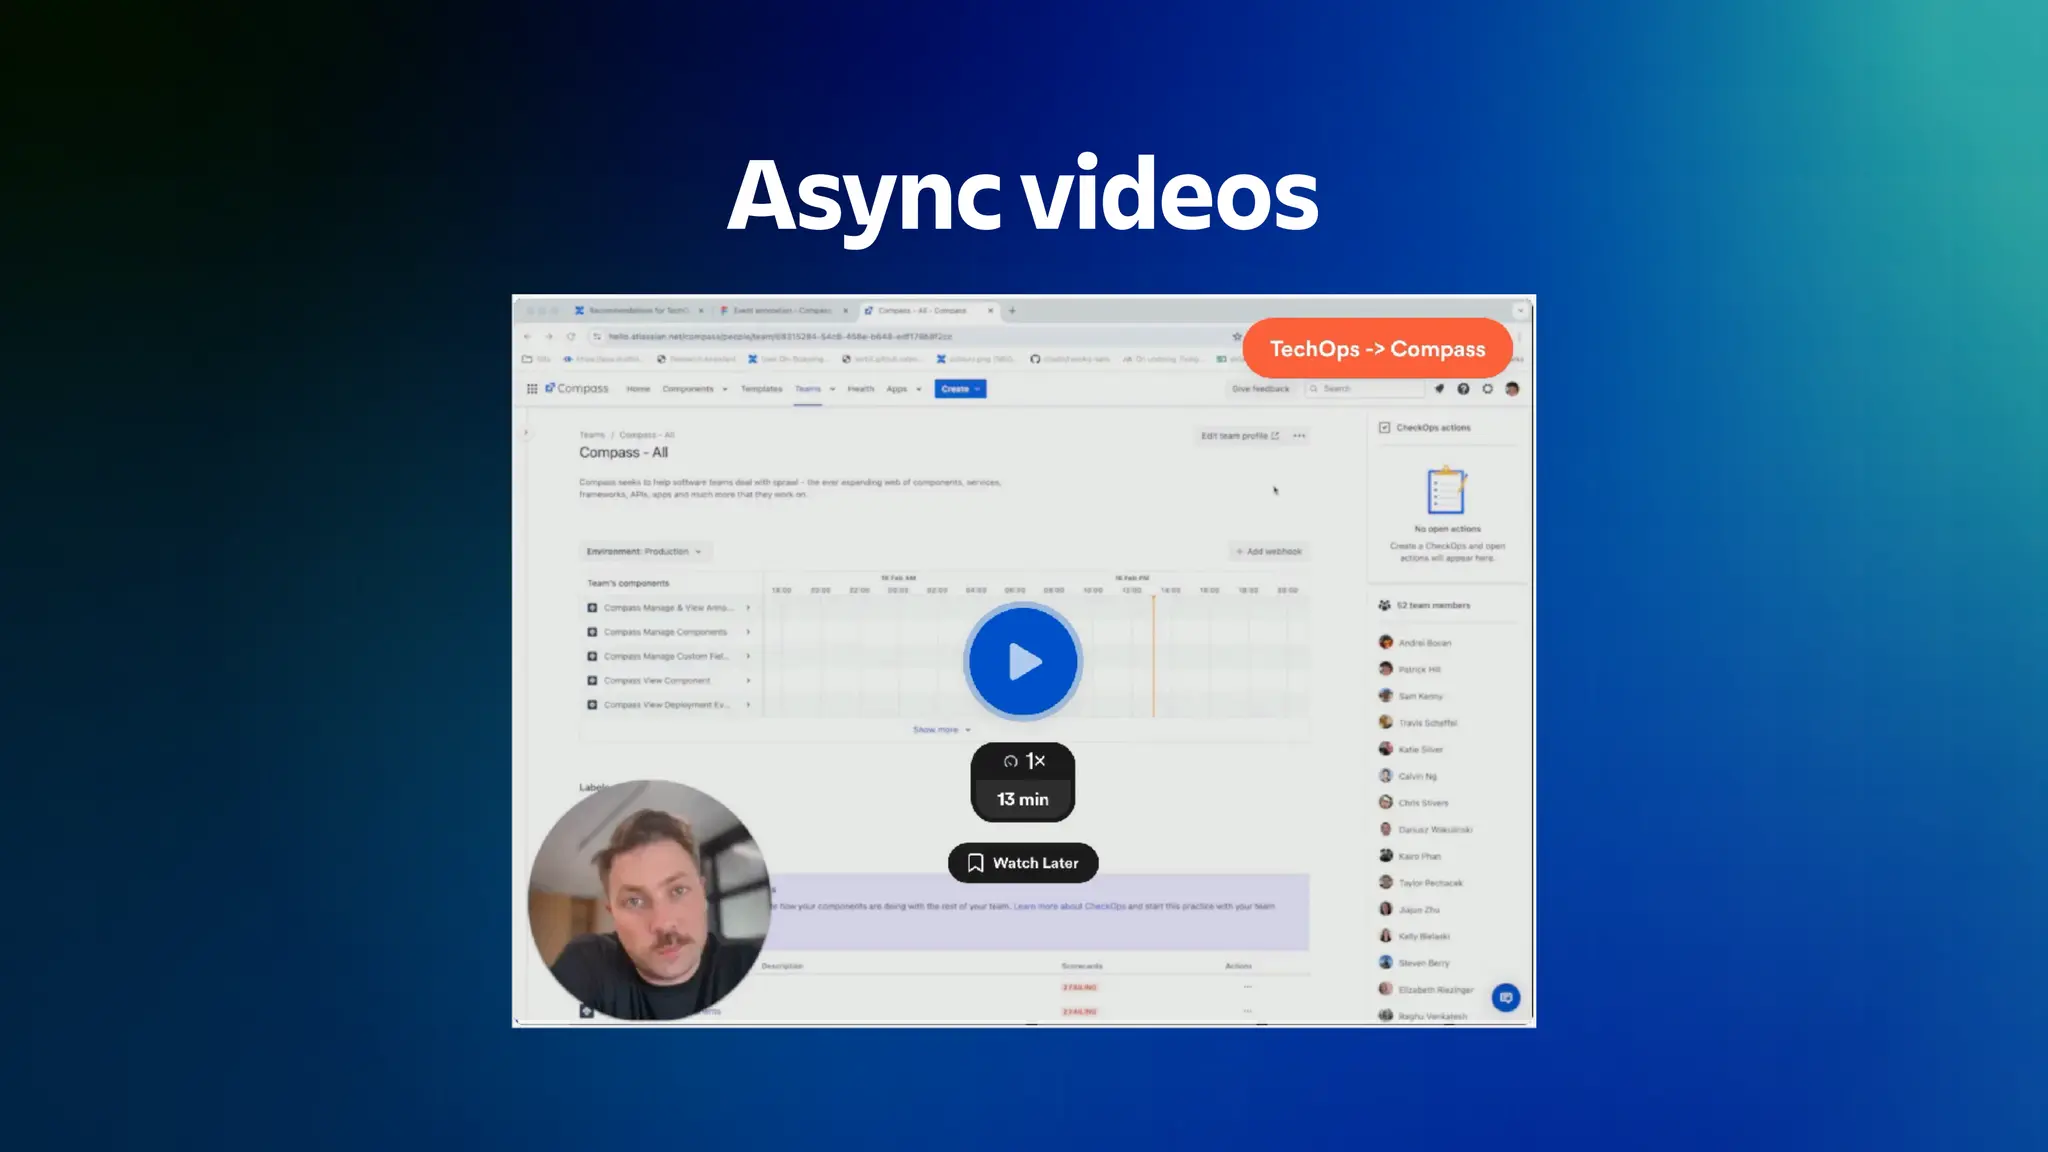2048x1152 pixels.
Task: Click the orange timeline current-time marker
Action: tap(1153, 656)
